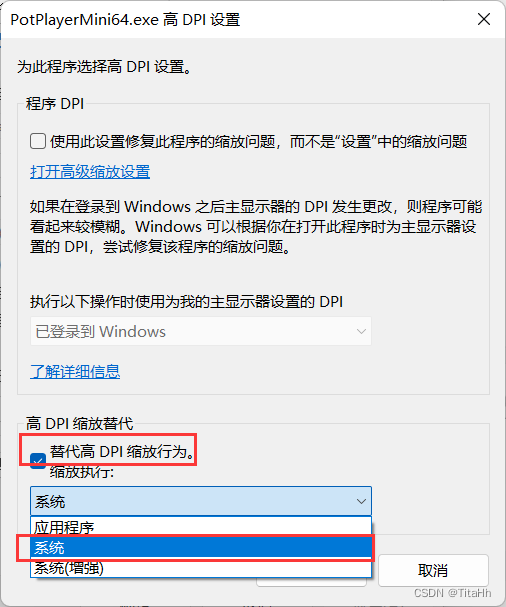Viewport: 506px width, 607px height.
Task: Click the 高 DPI 缩放替代 group label
Action: 79,423
